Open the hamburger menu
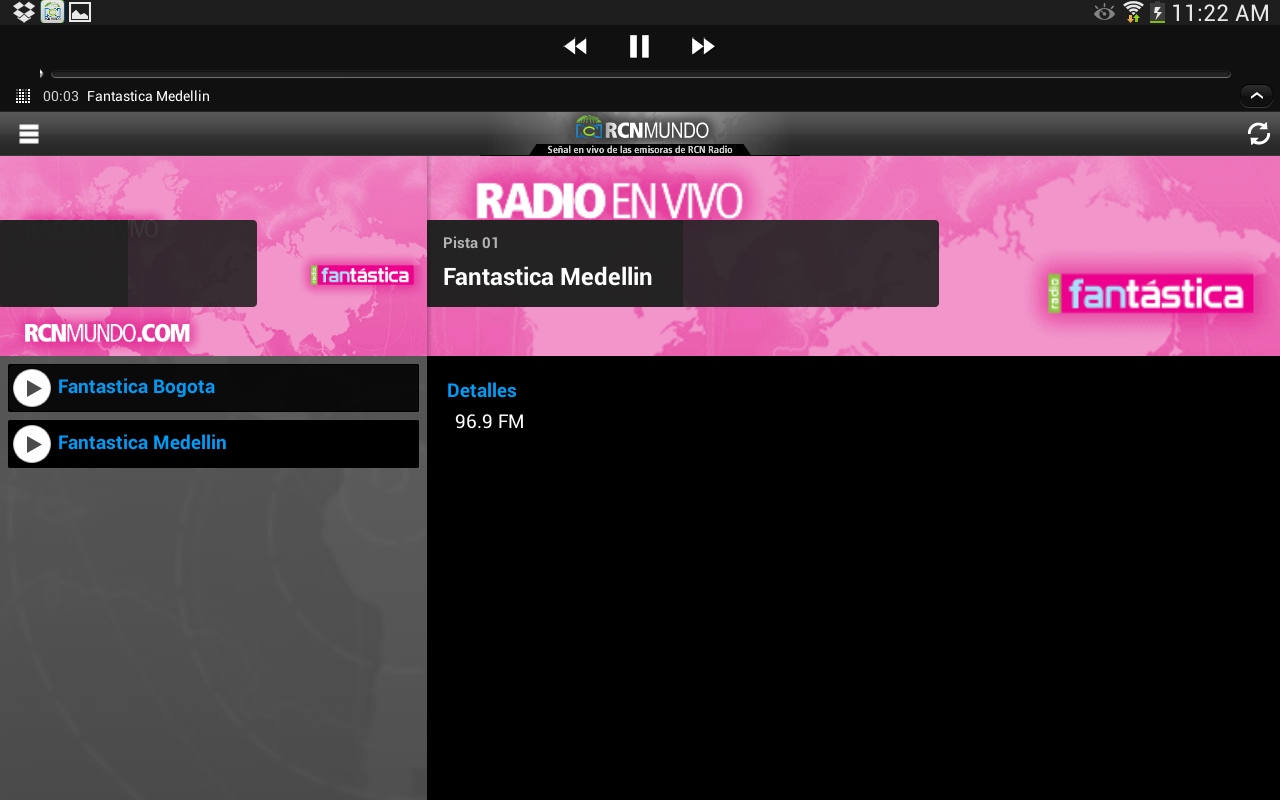Viewport: 1280px width, 800px height. 29,134
